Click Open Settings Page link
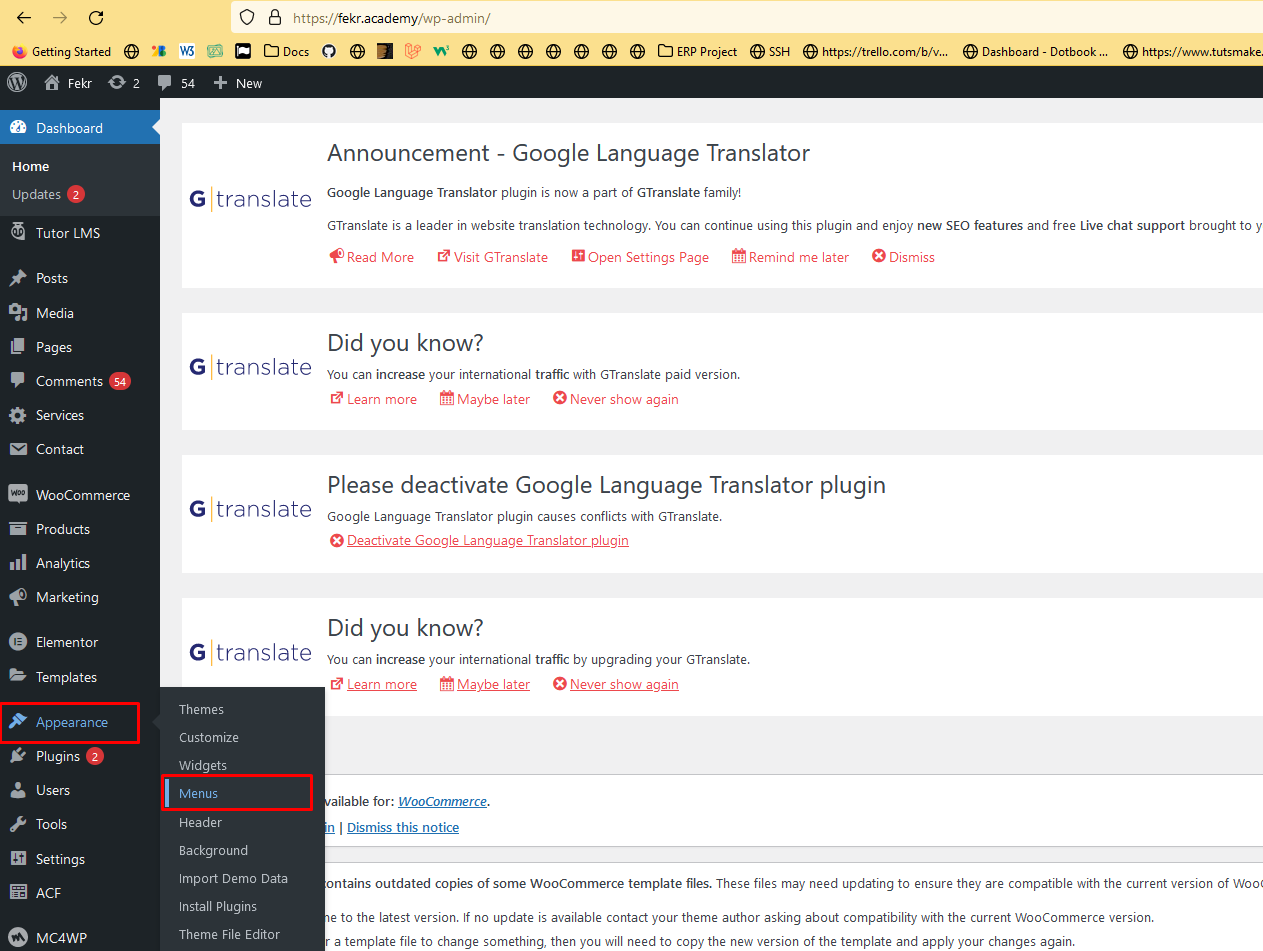Viewport: 1263px width, 951px height. pos(640,257)
